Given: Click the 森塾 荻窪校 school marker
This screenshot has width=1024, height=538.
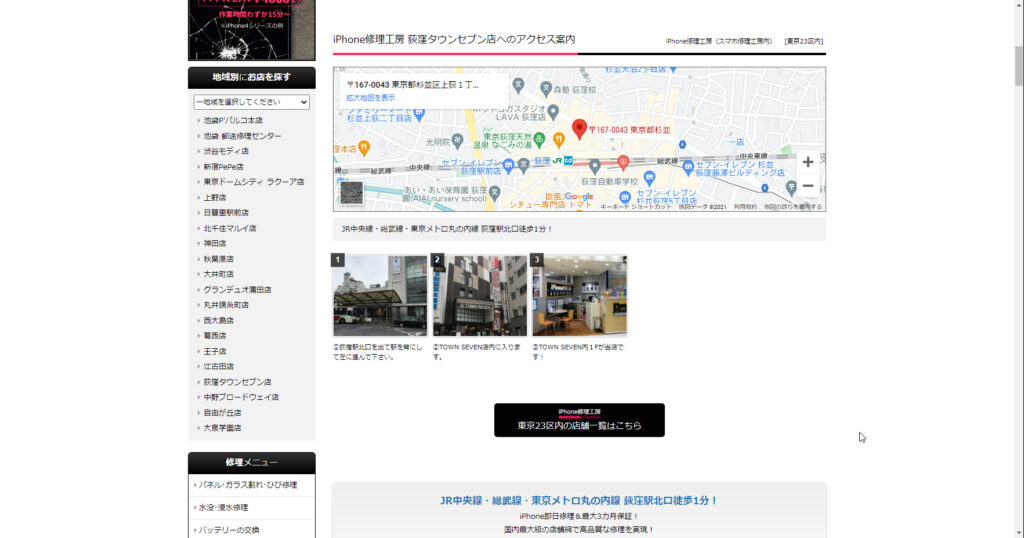Looking at the screenshot, I should [x=546, y=88].
